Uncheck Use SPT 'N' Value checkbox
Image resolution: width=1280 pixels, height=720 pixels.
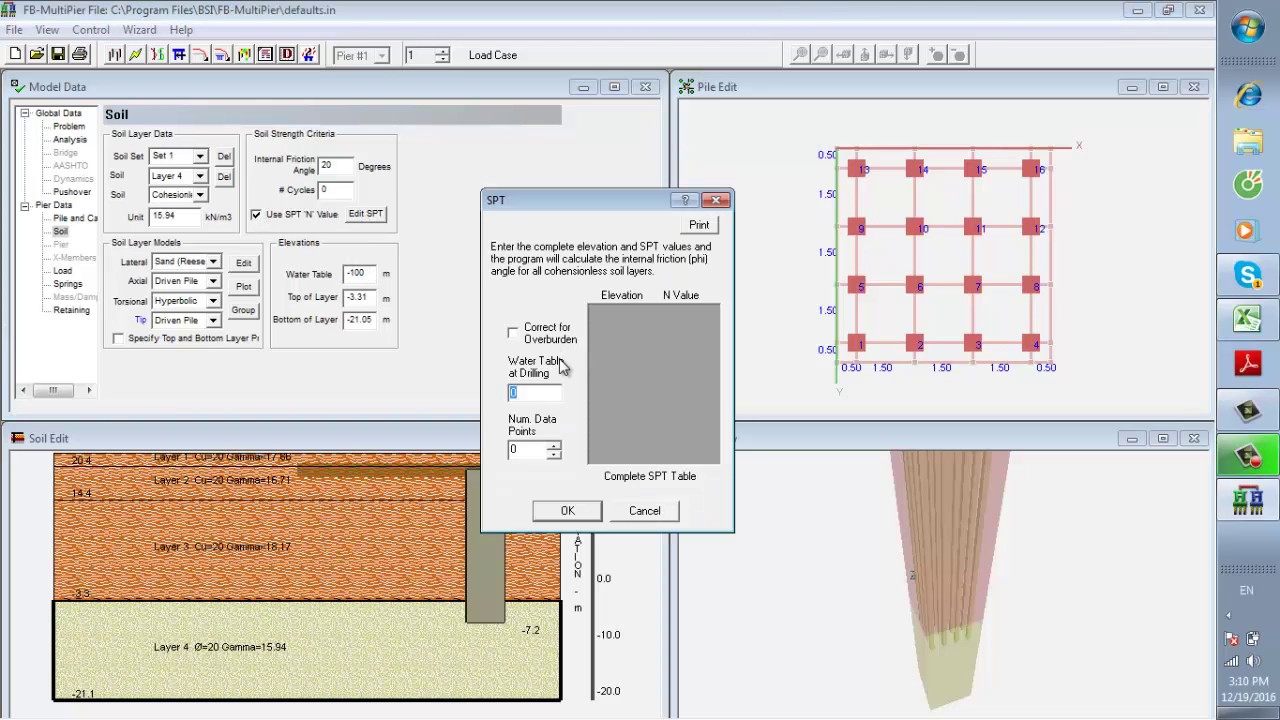(256, 214)
